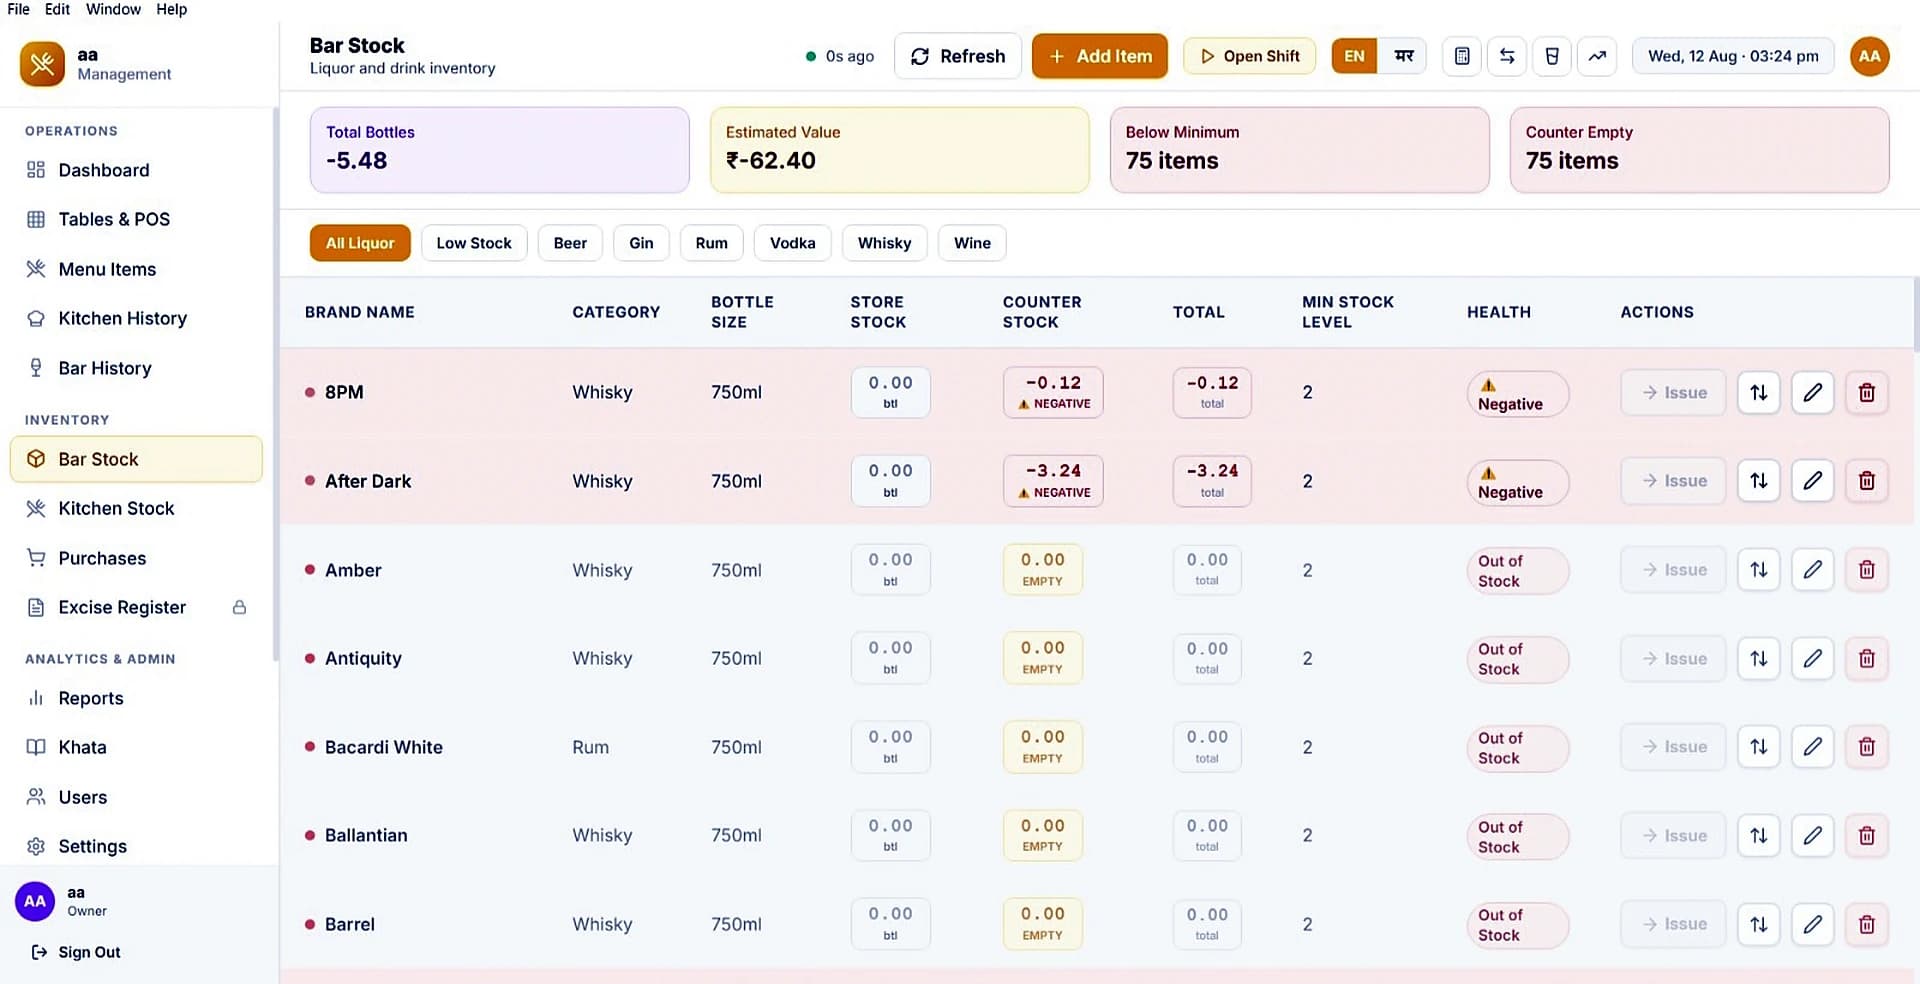1920x984 pixels.
Task: Open the File menu
Action: [x=18, y=9]
